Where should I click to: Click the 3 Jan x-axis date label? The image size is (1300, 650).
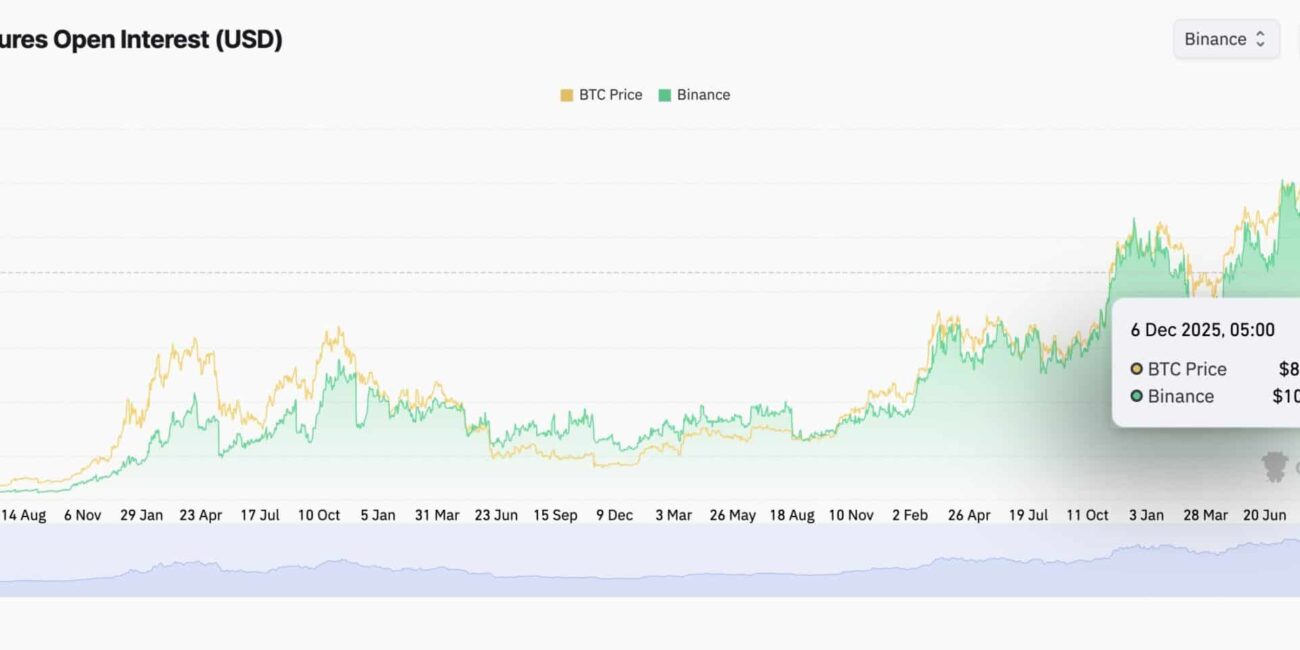(1146, 515)
